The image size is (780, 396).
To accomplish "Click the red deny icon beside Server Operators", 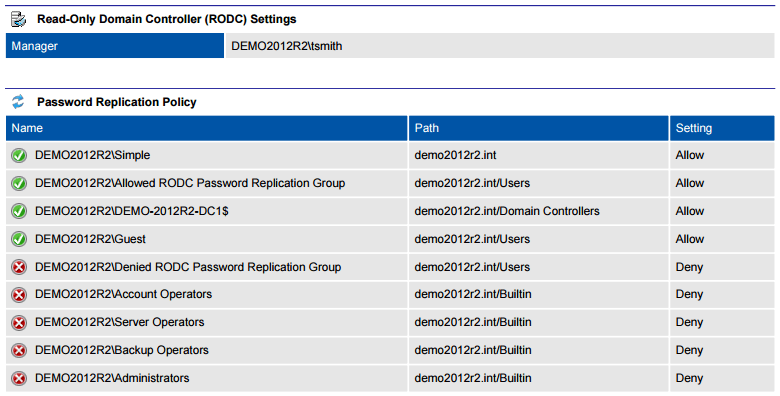I will 19,323.
